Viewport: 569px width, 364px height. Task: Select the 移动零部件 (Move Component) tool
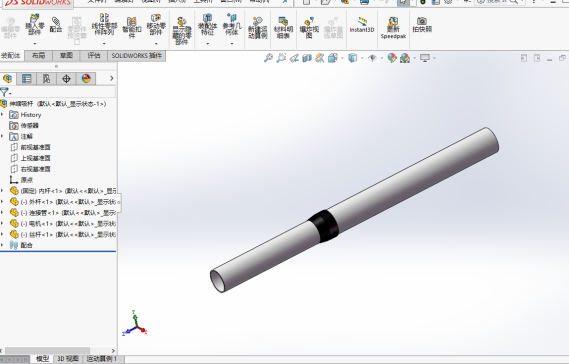point(156,25)
